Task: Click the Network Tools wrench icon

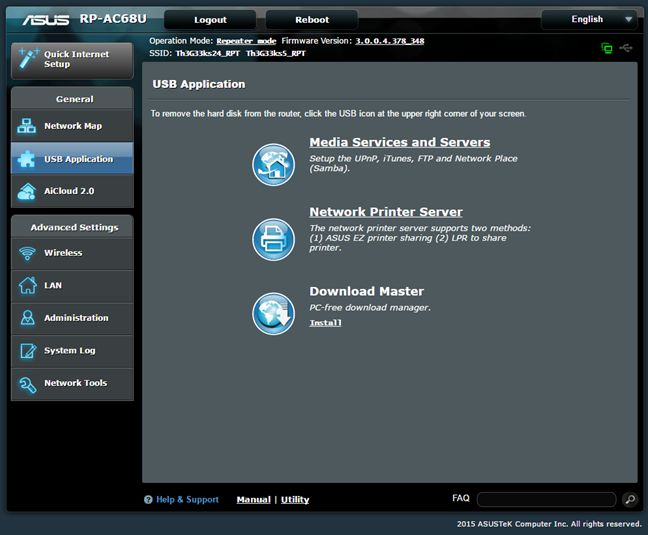Action: [x=27, y=384]
